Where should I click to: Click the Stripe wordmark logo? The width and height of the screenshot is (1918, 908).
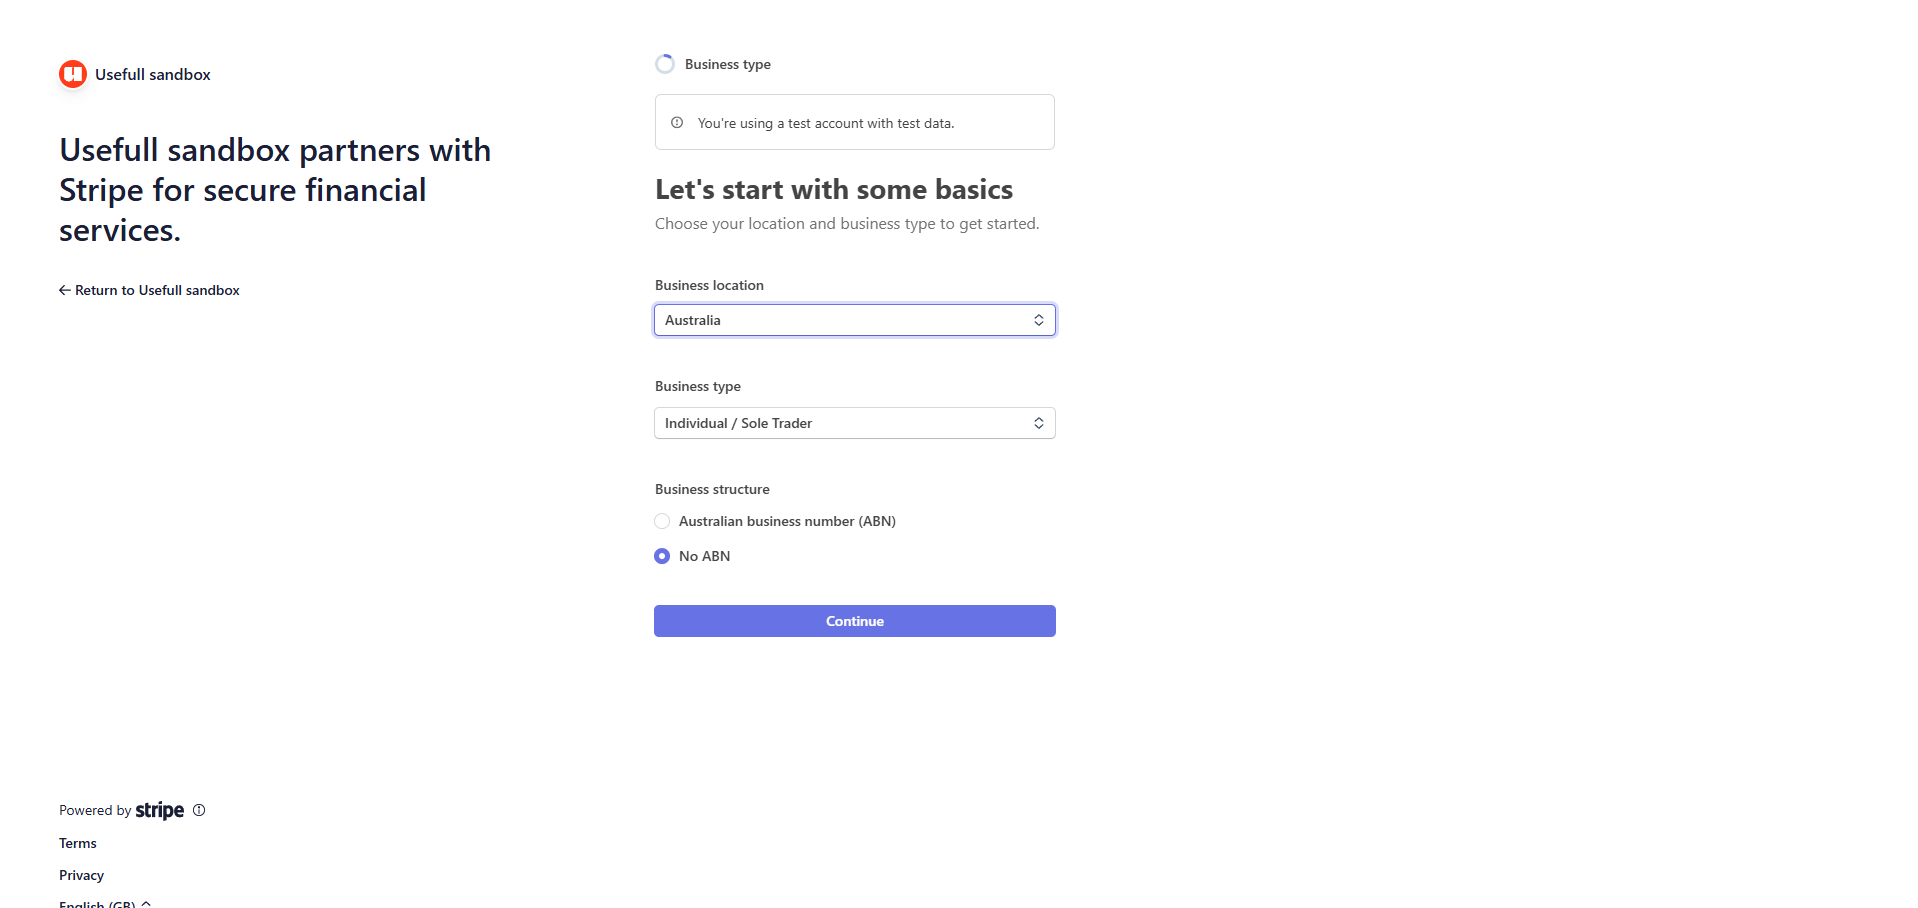click(159, 810)
